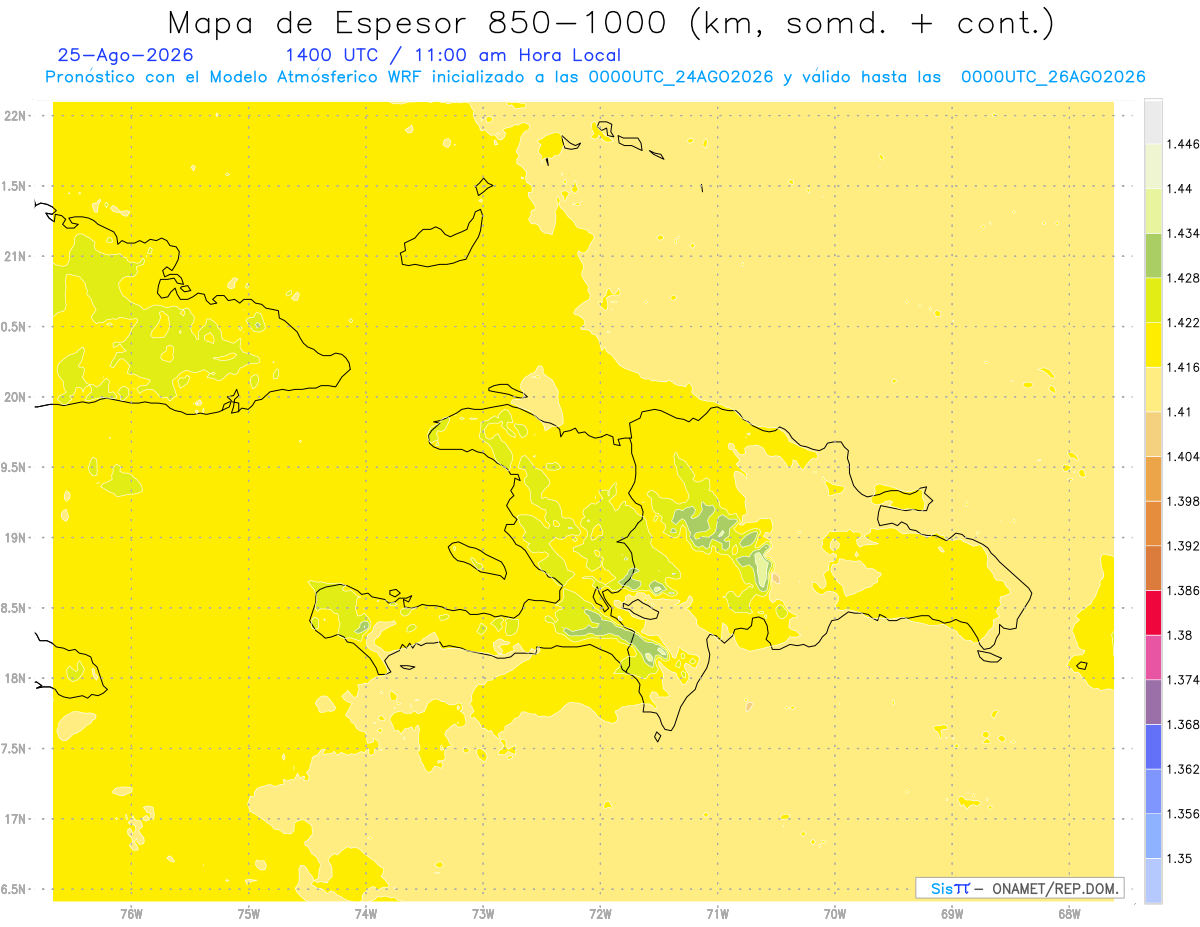The height and width of the screenshot is (927, 1200).
Task: Pick the pink swatch between 1.374 and 1.38
Action: (1153, 657)
